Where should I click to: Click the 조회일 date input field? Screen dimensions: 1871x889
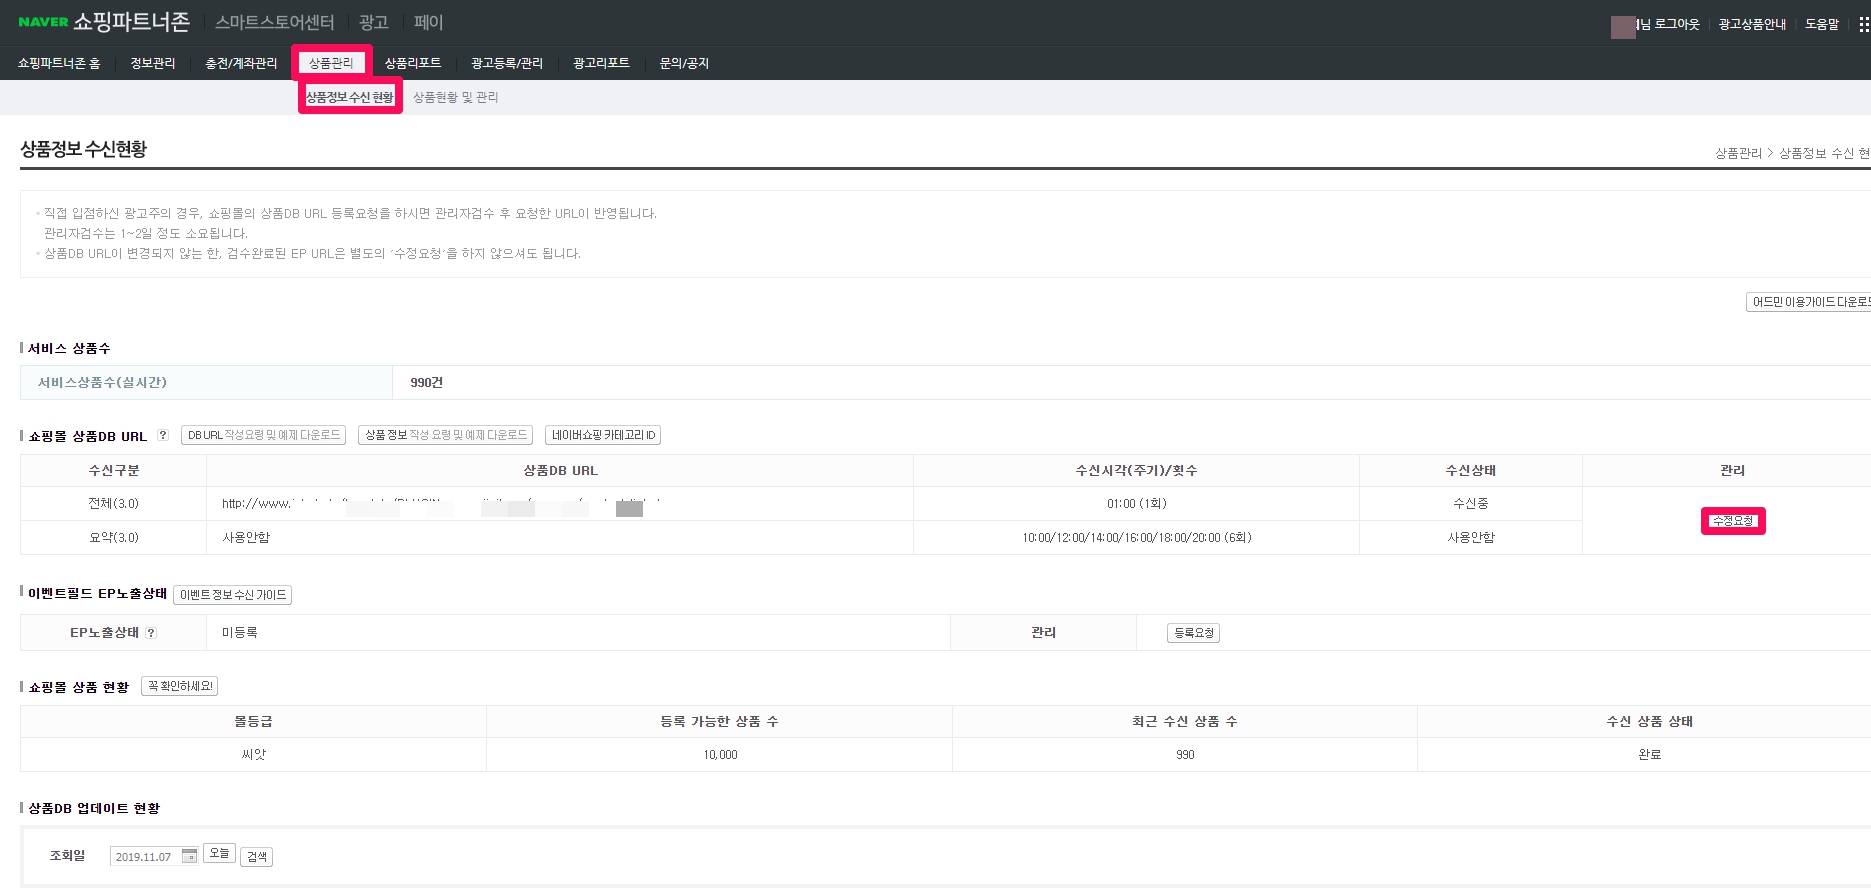coord(144,857)
